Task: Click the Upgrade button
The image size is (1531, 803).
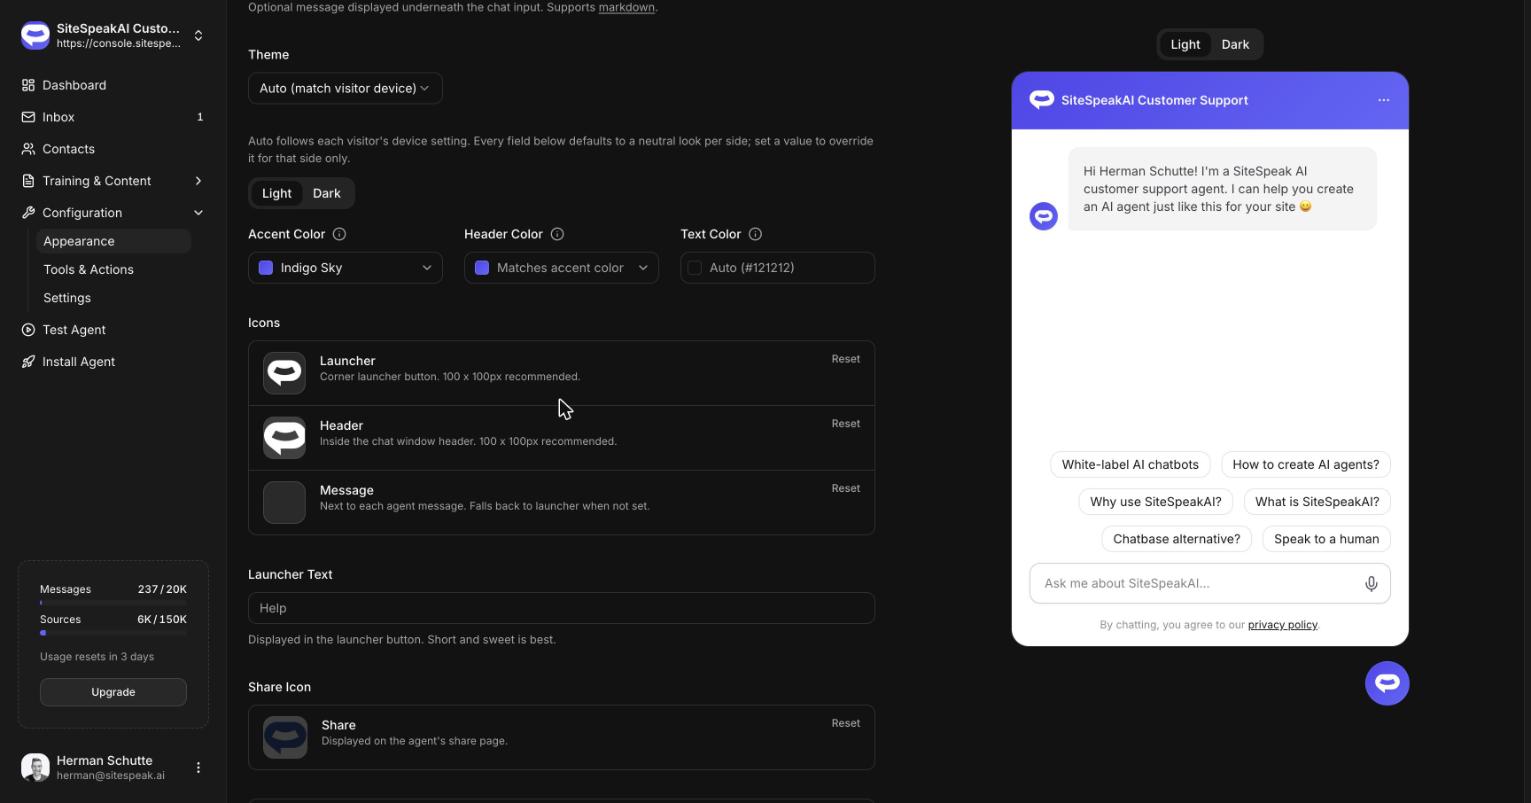Action: click(113, 692)
